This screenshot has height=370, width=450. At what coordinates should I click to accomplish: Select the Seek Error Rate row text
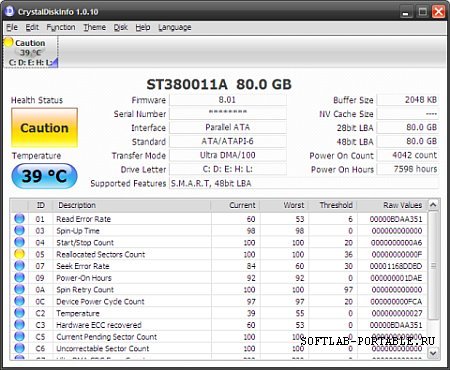point(83,266)
